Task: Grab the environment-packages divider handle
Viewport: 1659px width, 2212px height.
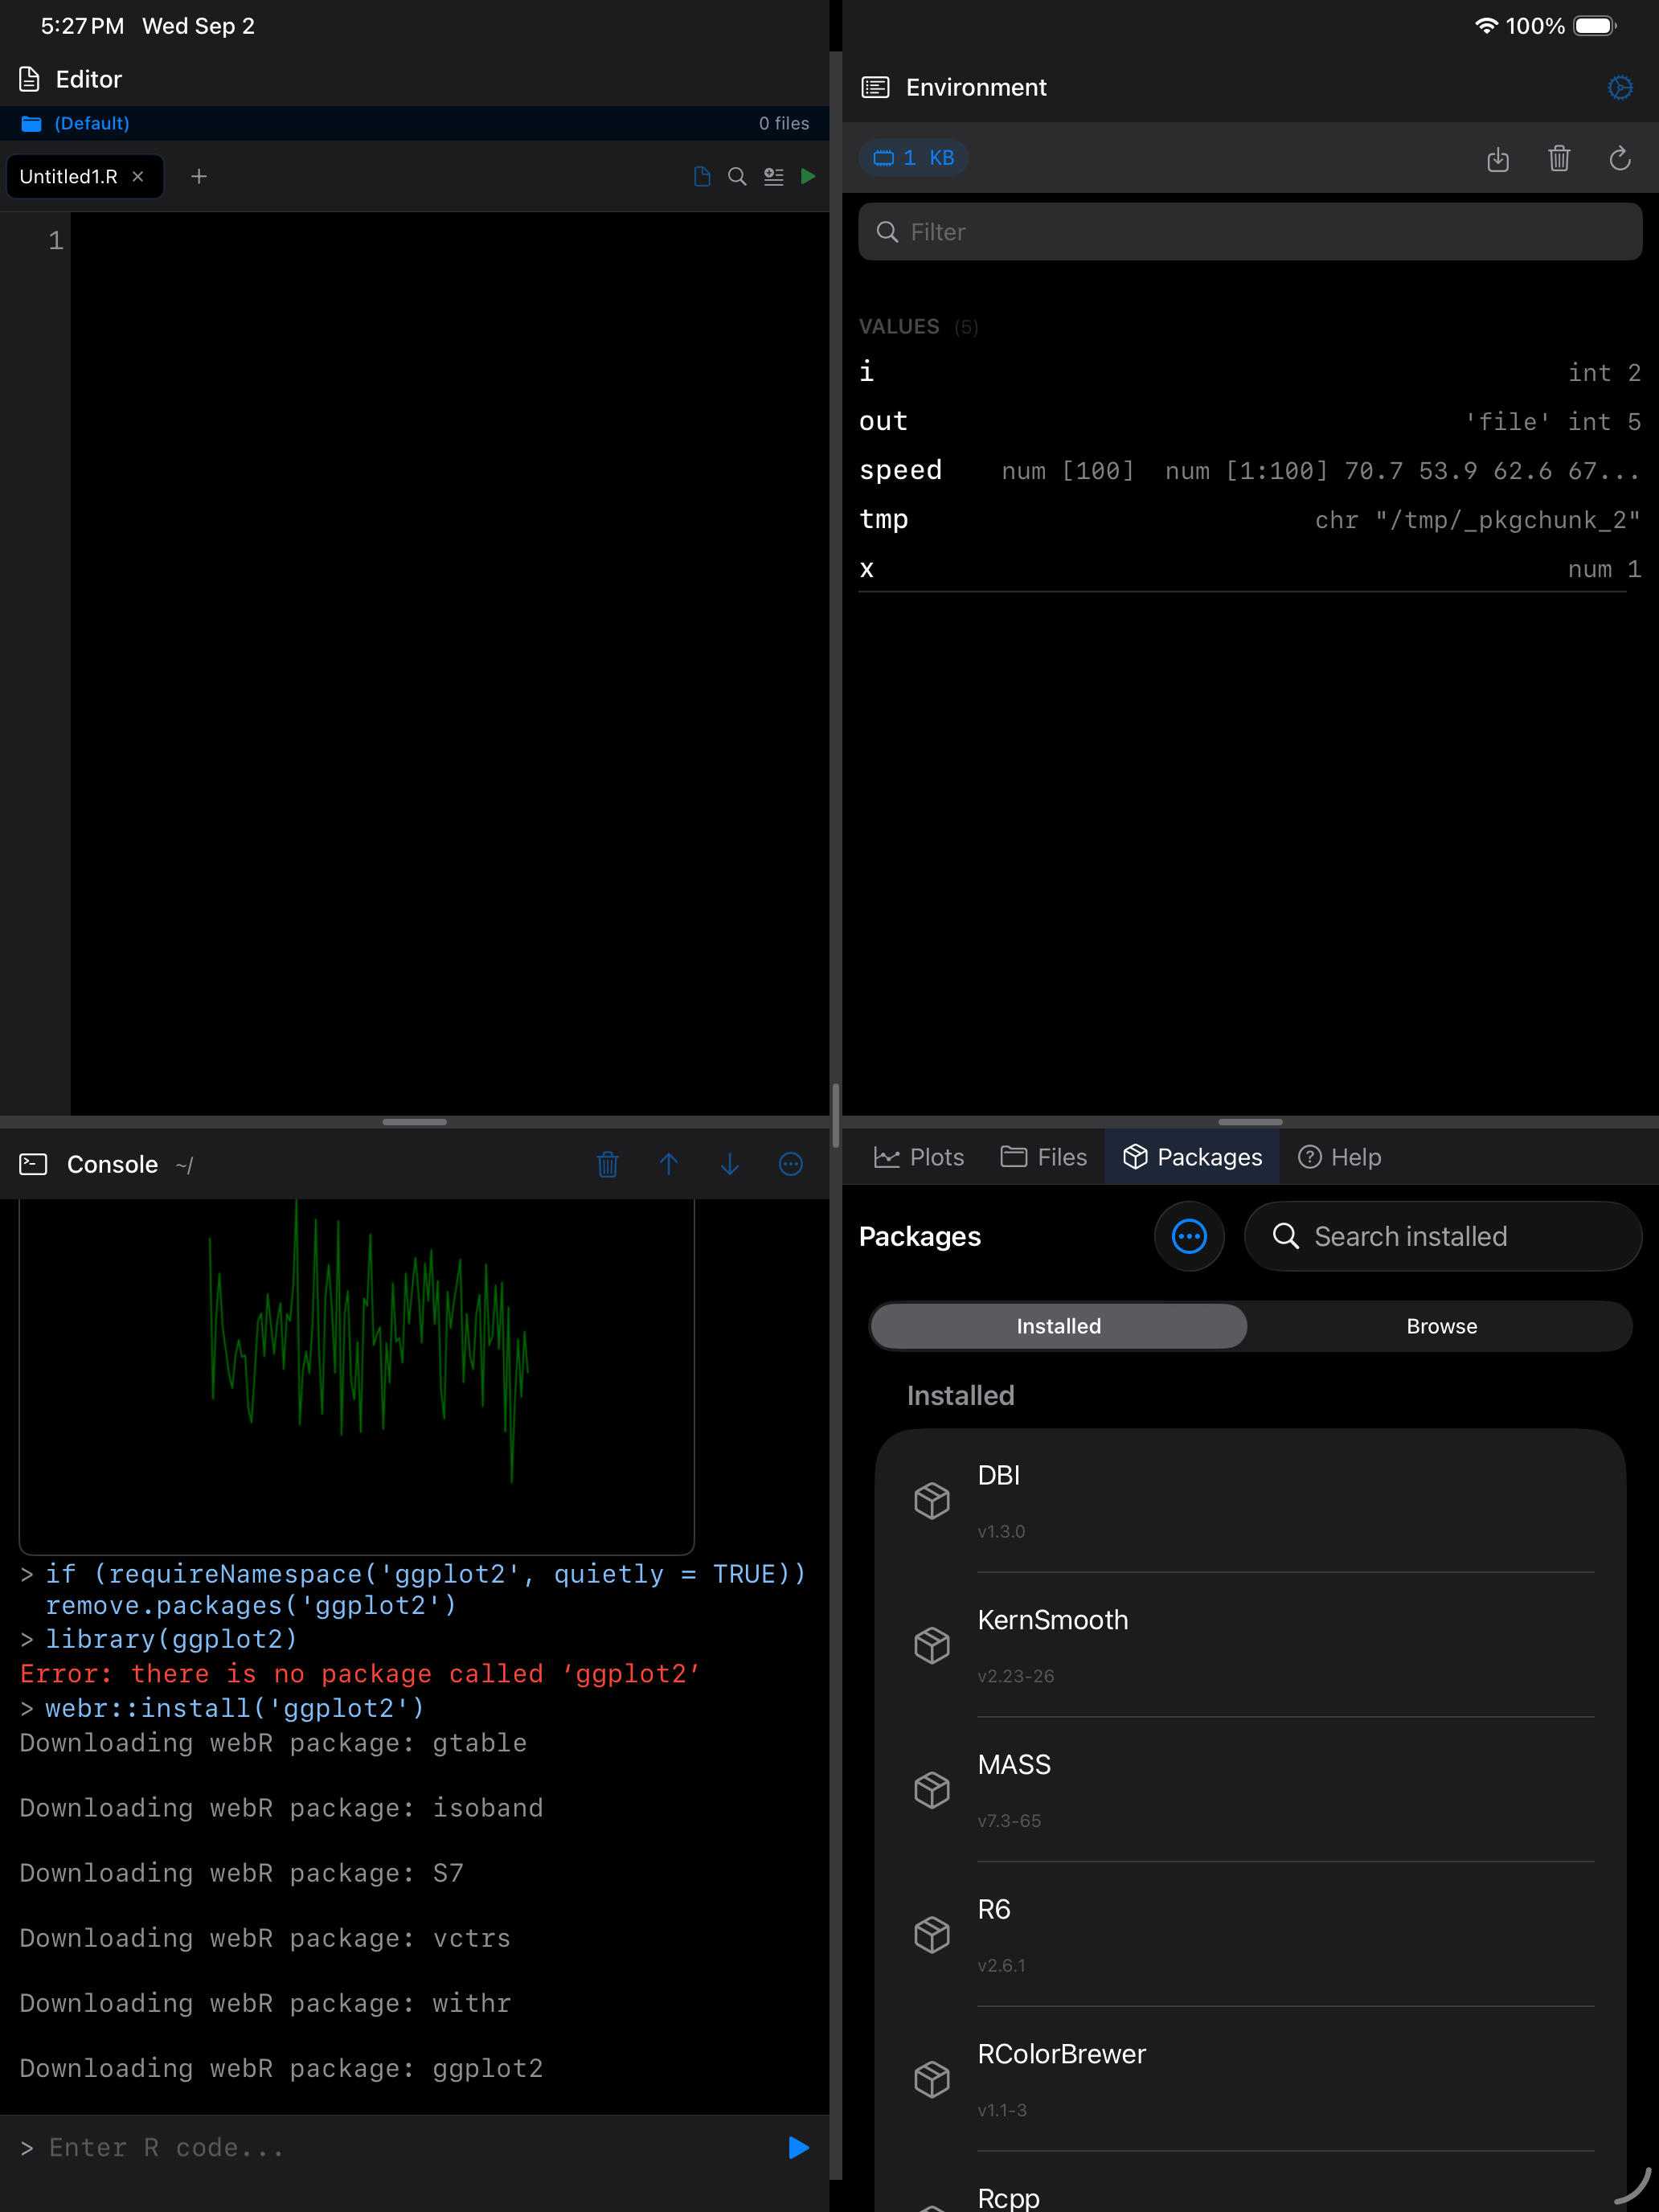Action: pos(1250,1122)
